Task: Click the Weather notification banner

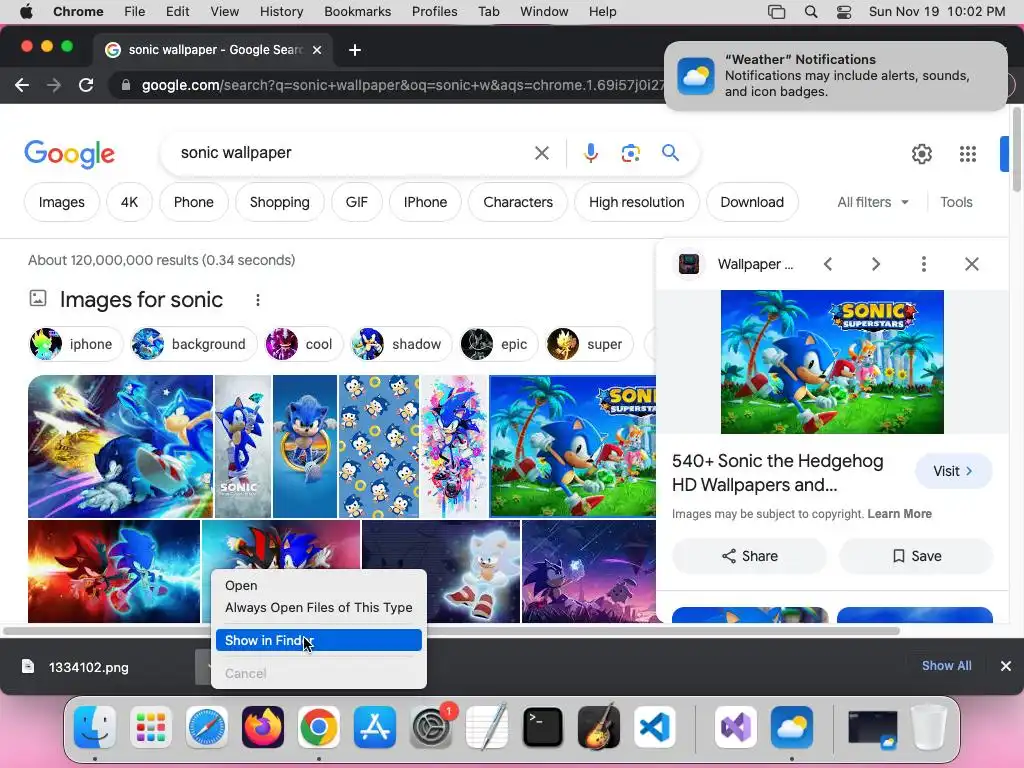Action: [835, 76]
